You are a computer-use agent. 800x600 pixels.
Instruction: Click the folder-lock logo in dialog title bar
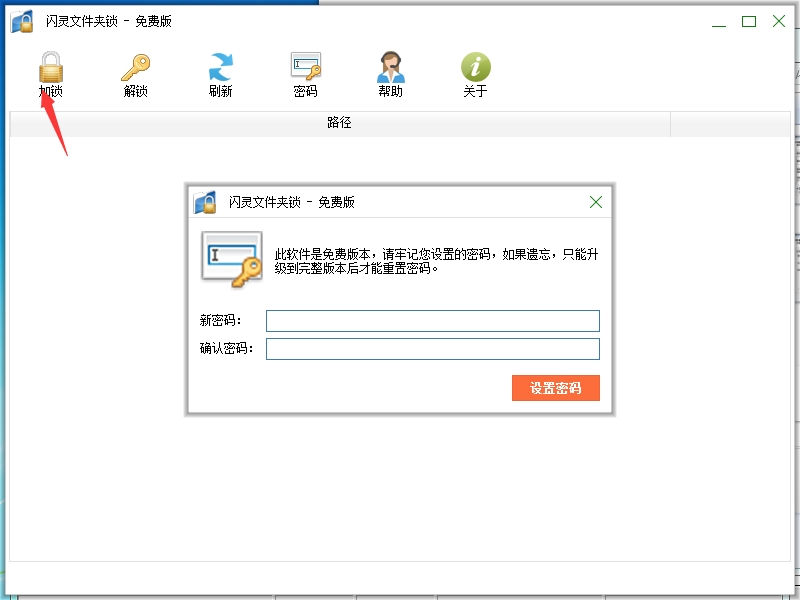point(205,203)
